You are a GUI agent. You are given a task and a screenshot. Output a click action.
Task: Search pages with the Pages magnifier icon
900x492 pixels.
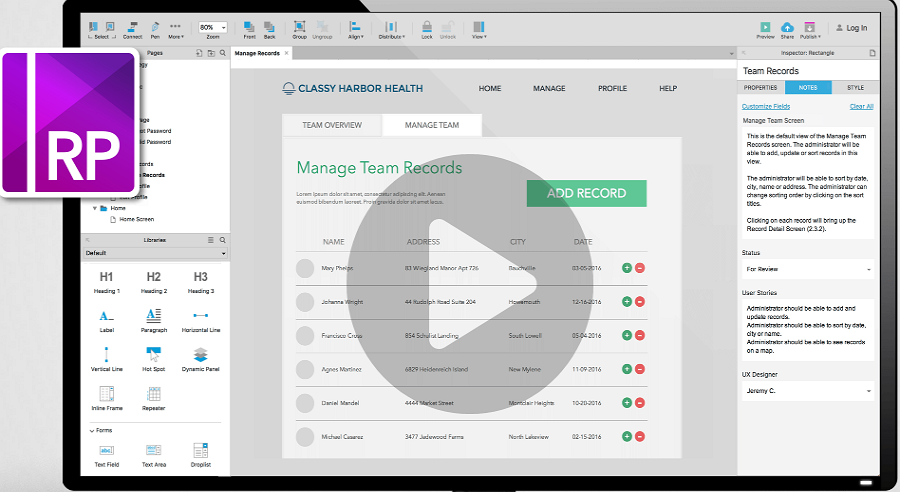tap(223, 53)
